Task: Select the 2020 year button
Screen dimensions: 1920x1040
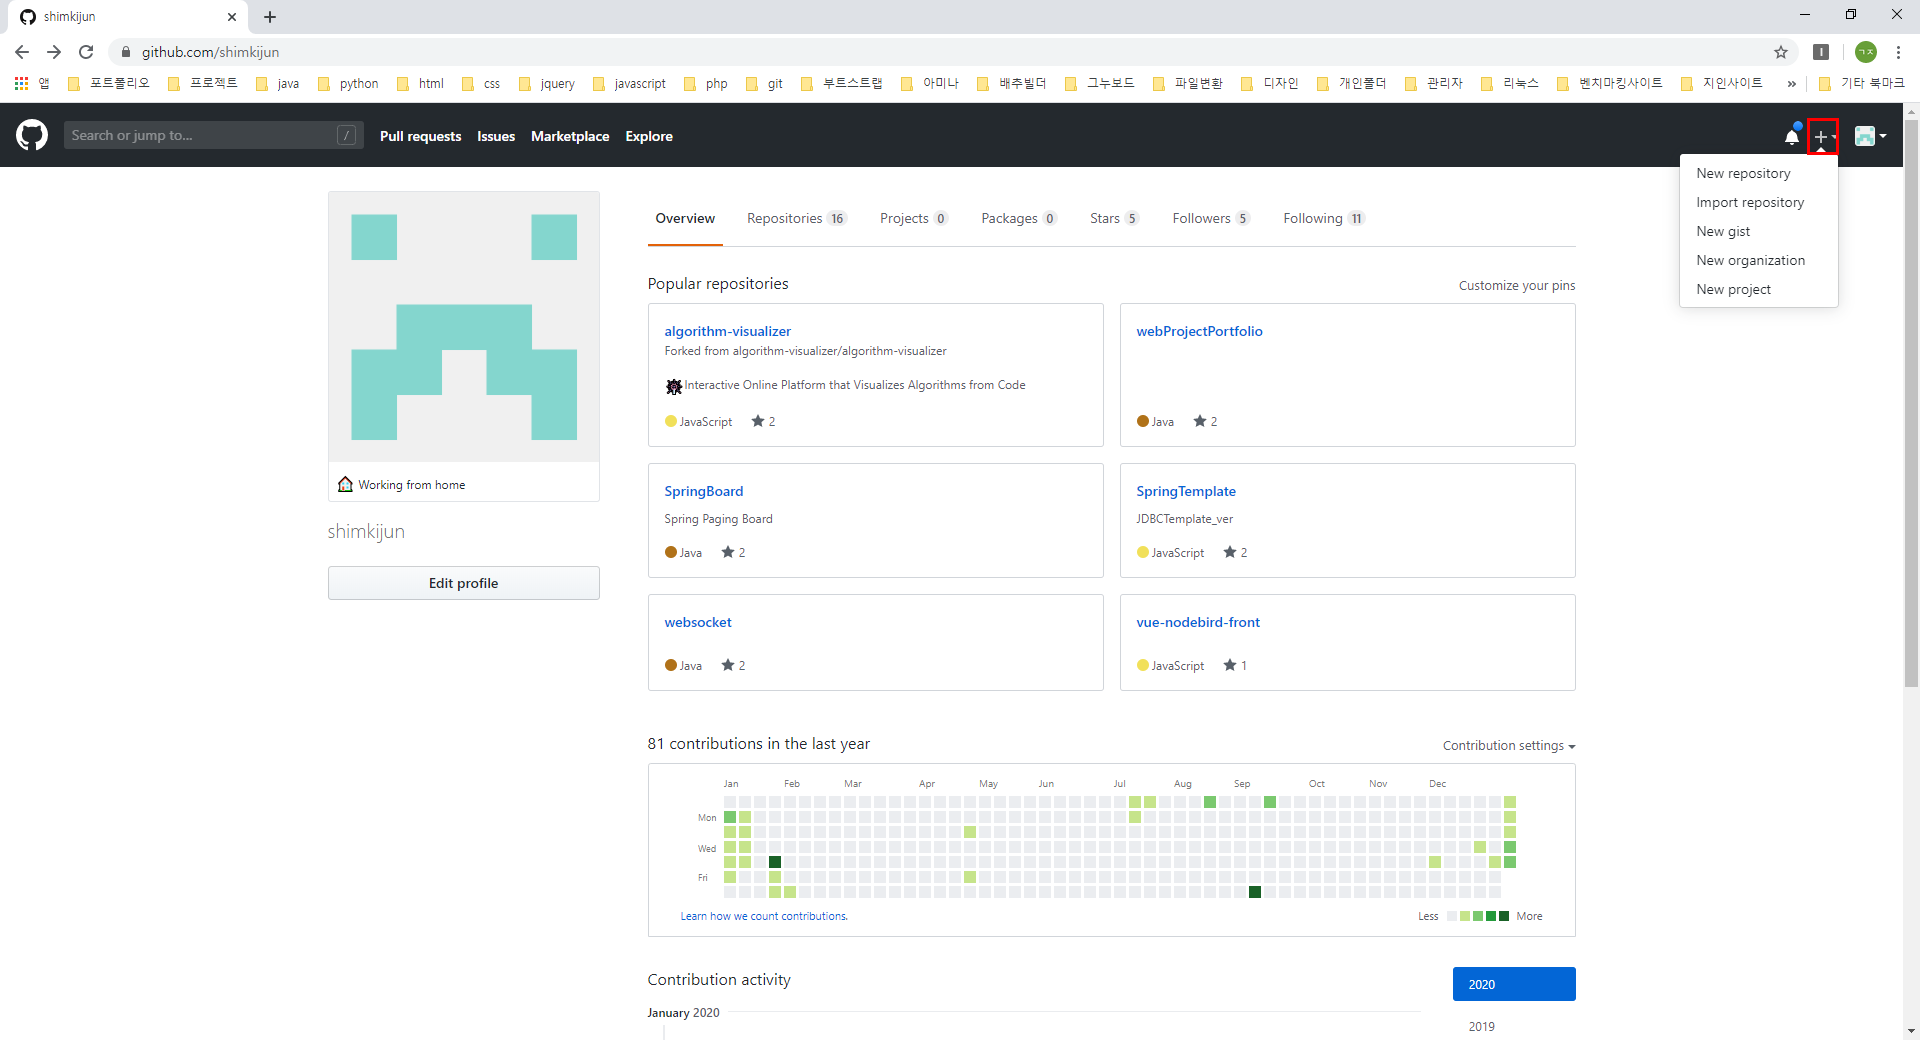Action: pos(1514,984)
